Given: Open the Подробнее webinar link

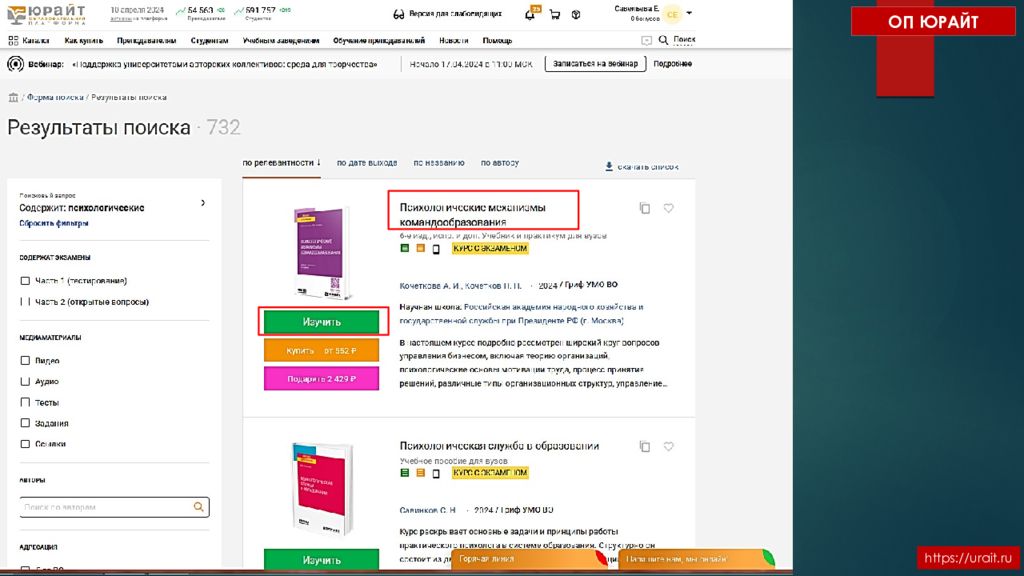Looking at the screenshot, I should pyautogui.click(x=673, y=64).
